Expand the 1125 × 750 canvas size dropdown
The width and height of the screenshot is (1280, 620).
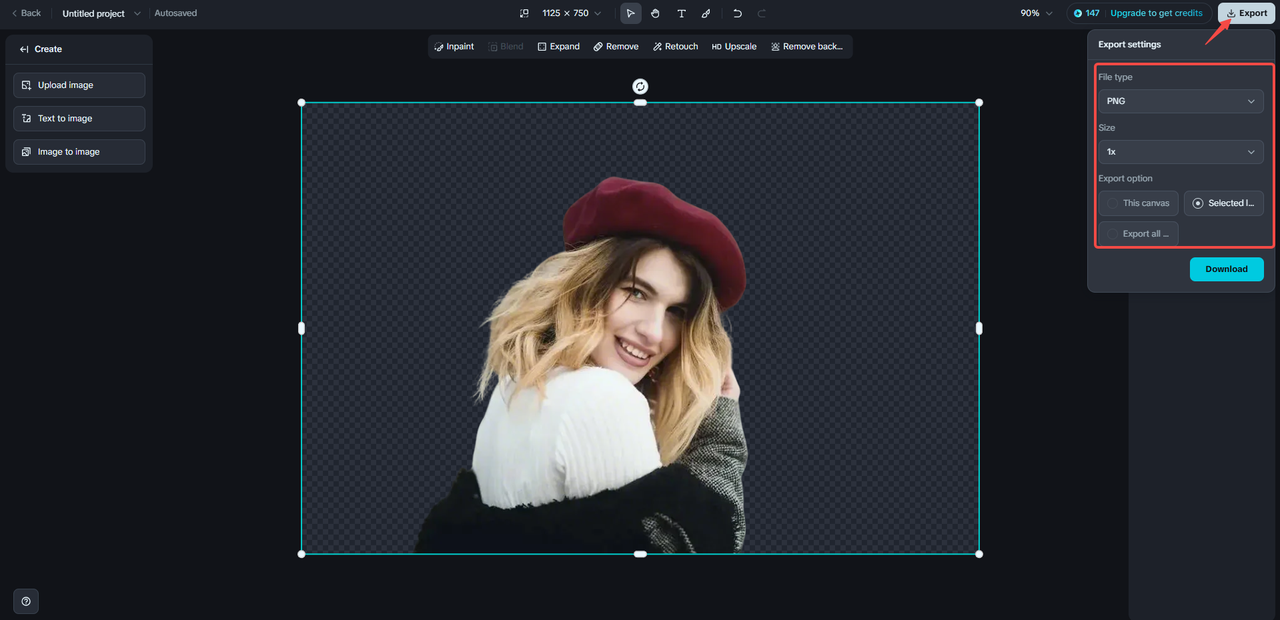[x=572, y=13]
